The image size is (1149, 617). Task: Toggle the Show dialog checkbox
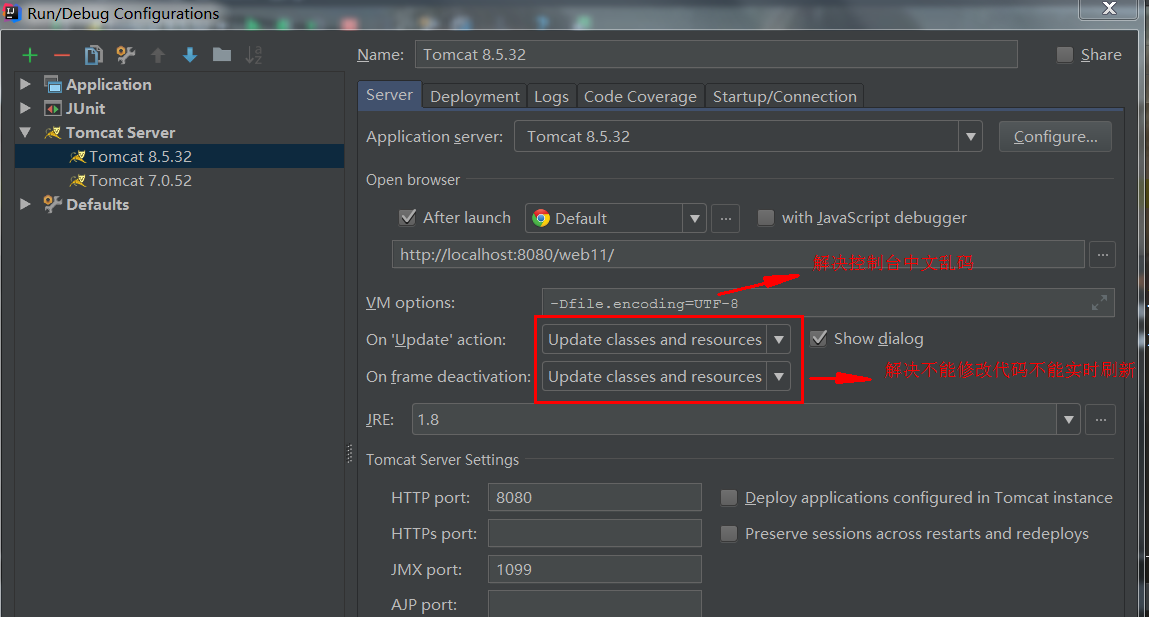(819, 339)
